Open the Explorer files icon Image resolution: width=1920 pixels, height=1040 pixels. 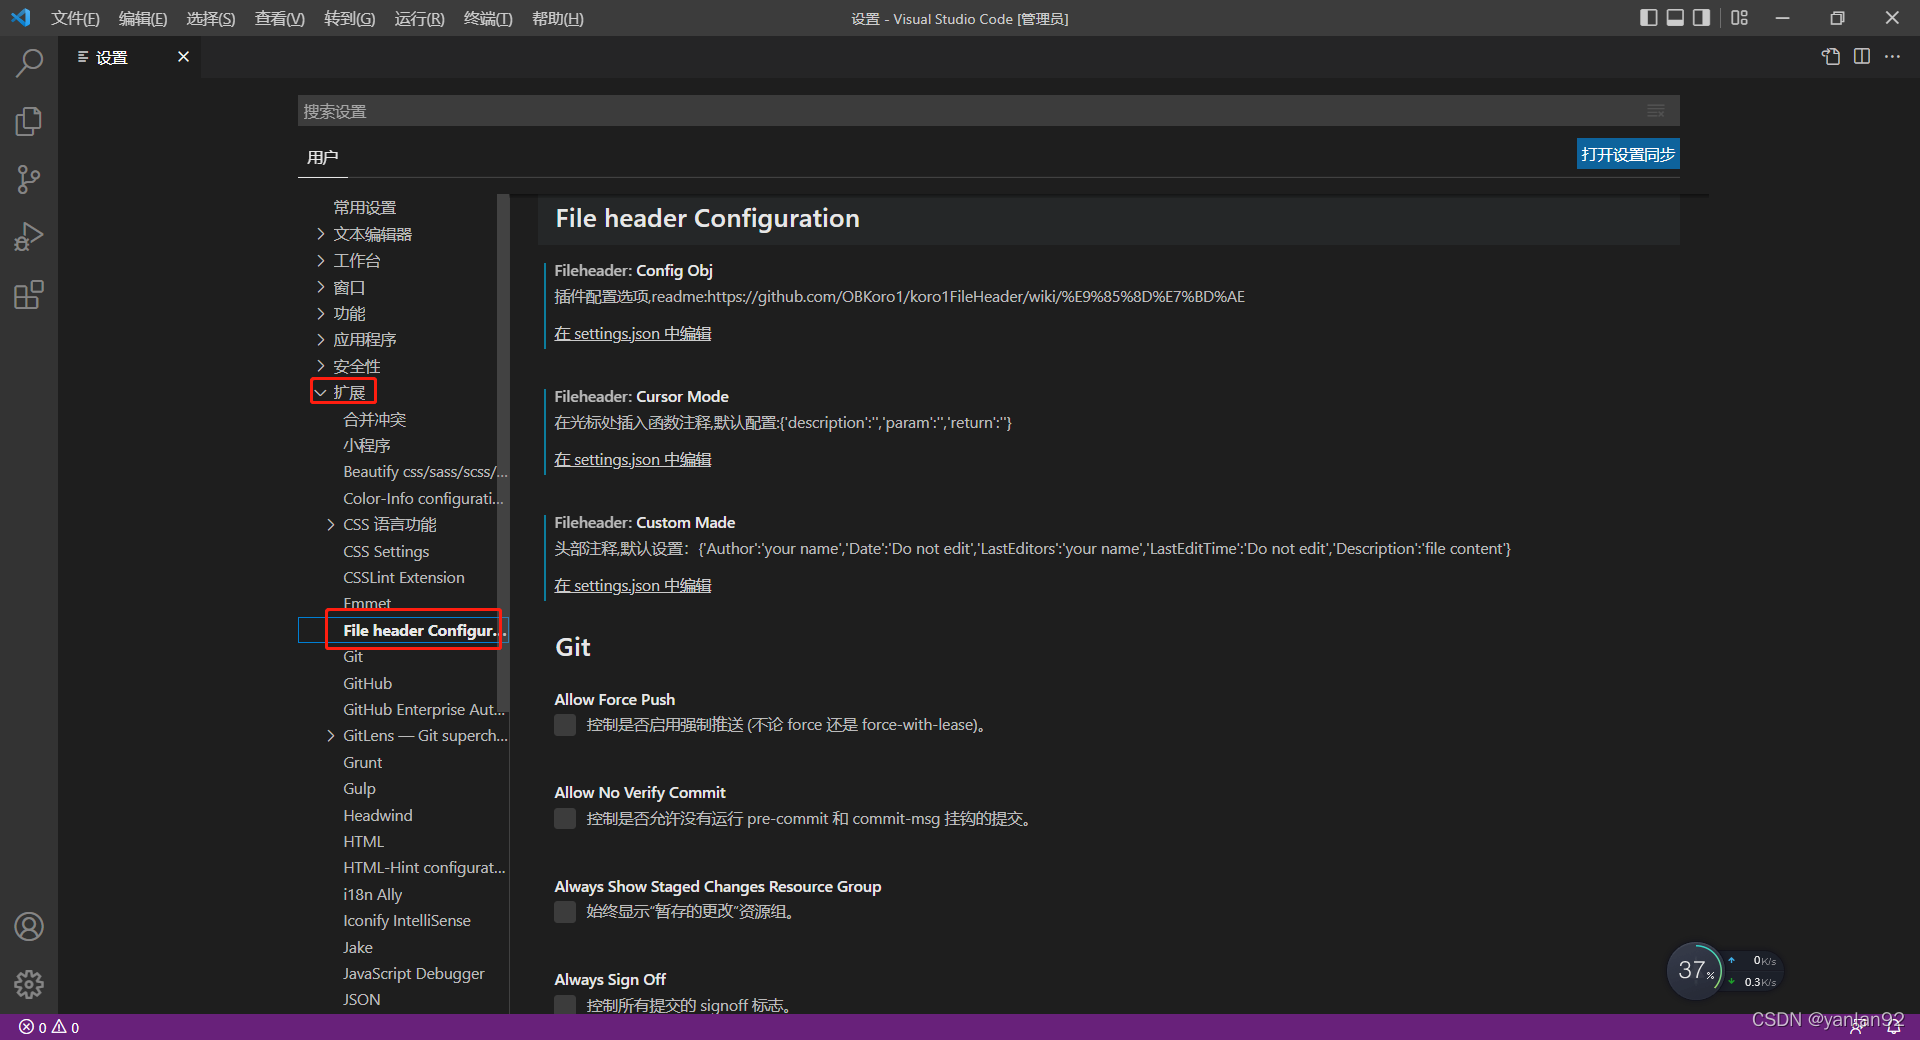coord(29,122)
